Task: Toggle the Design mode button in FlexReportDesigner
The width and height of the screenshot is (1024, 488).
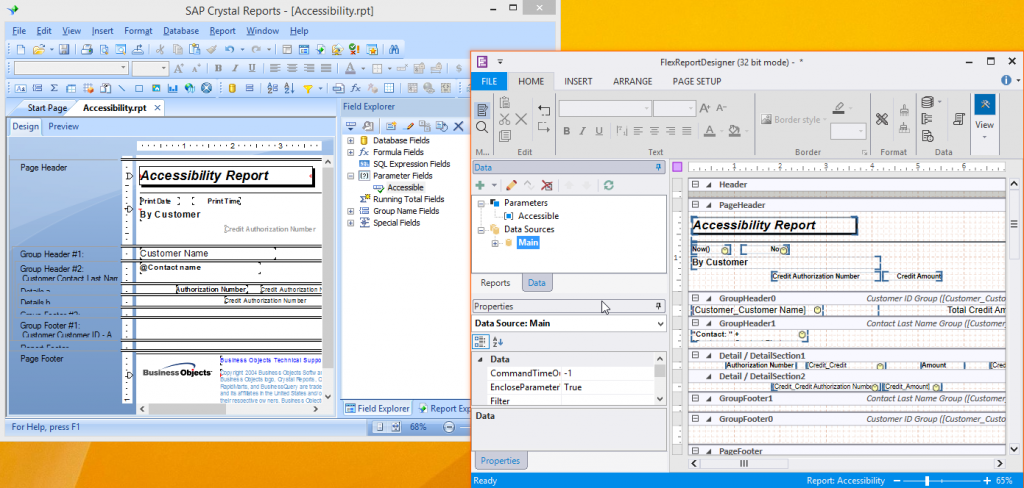Action: (482, 109)
